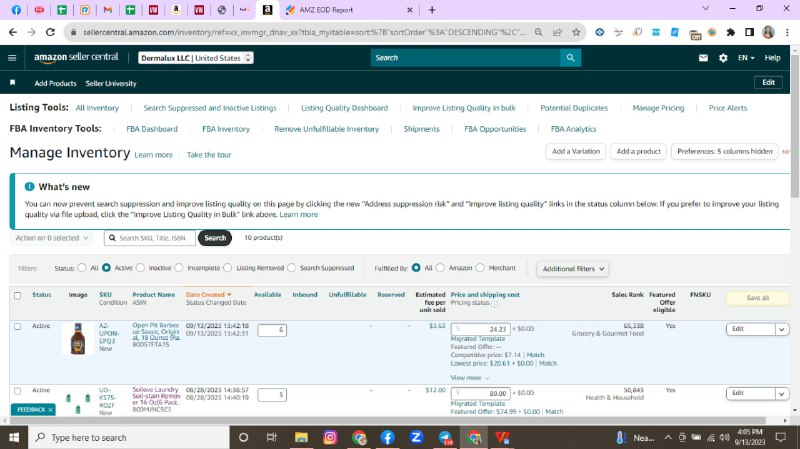Viewport: 800px width, 449px height.
Task: Go back with browser back arrow
Action: tap(13, 32)
